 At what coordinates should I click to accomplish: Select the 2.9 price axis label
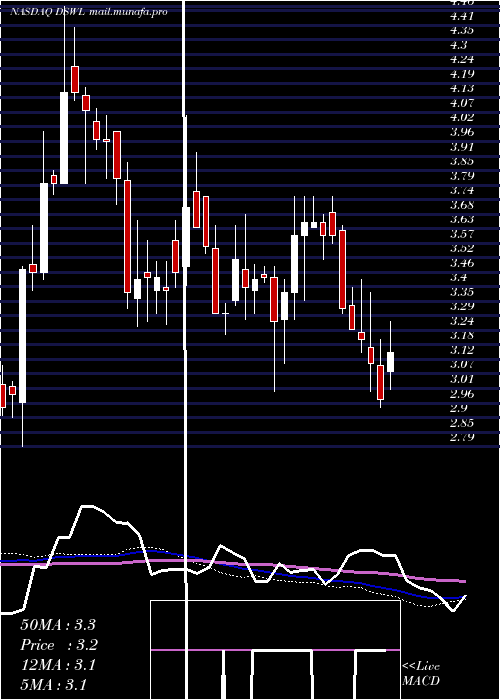[459, 408]
